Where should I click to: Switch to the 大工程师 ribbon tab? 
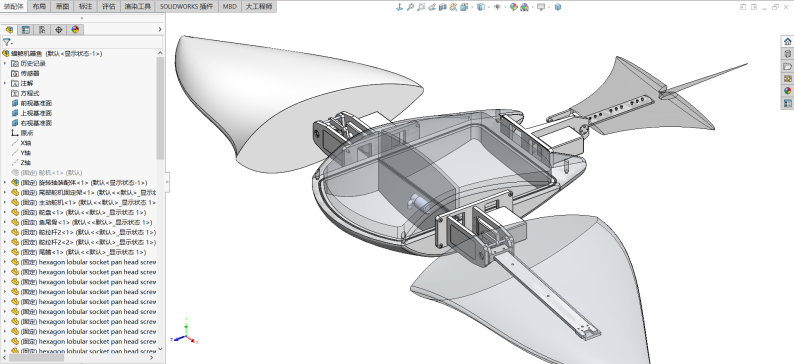click(259, 7)
